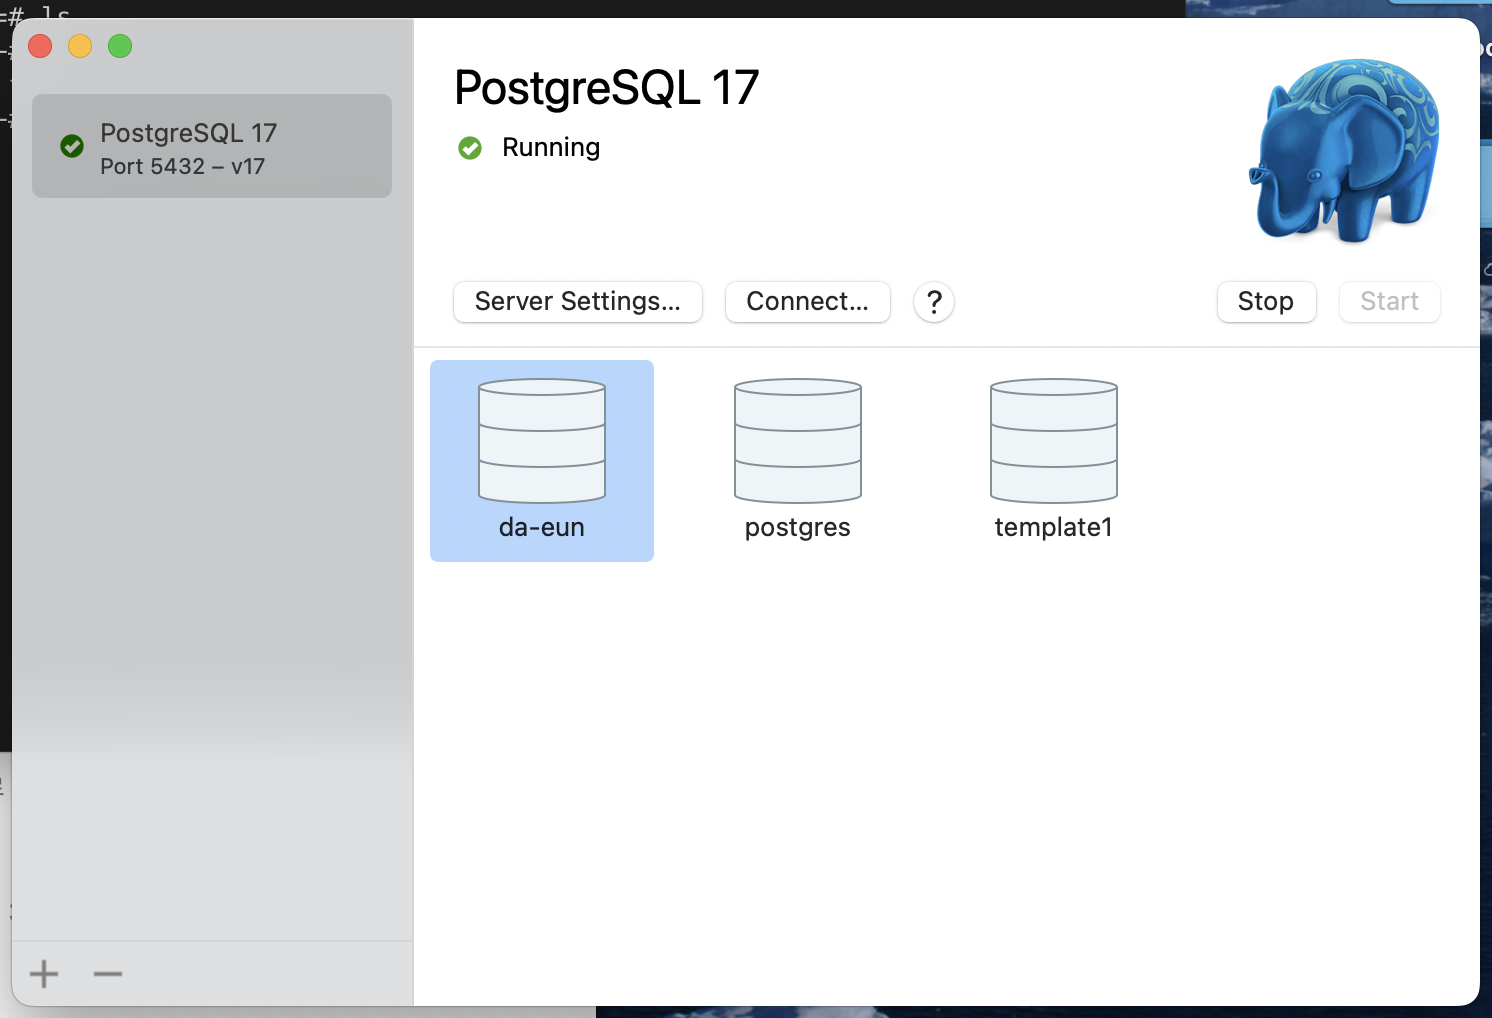Click sidebar PostgreSQL 17 server status checkmark
The width and height of the screenshot is (1492, 1018).
[x=72, y=146]
